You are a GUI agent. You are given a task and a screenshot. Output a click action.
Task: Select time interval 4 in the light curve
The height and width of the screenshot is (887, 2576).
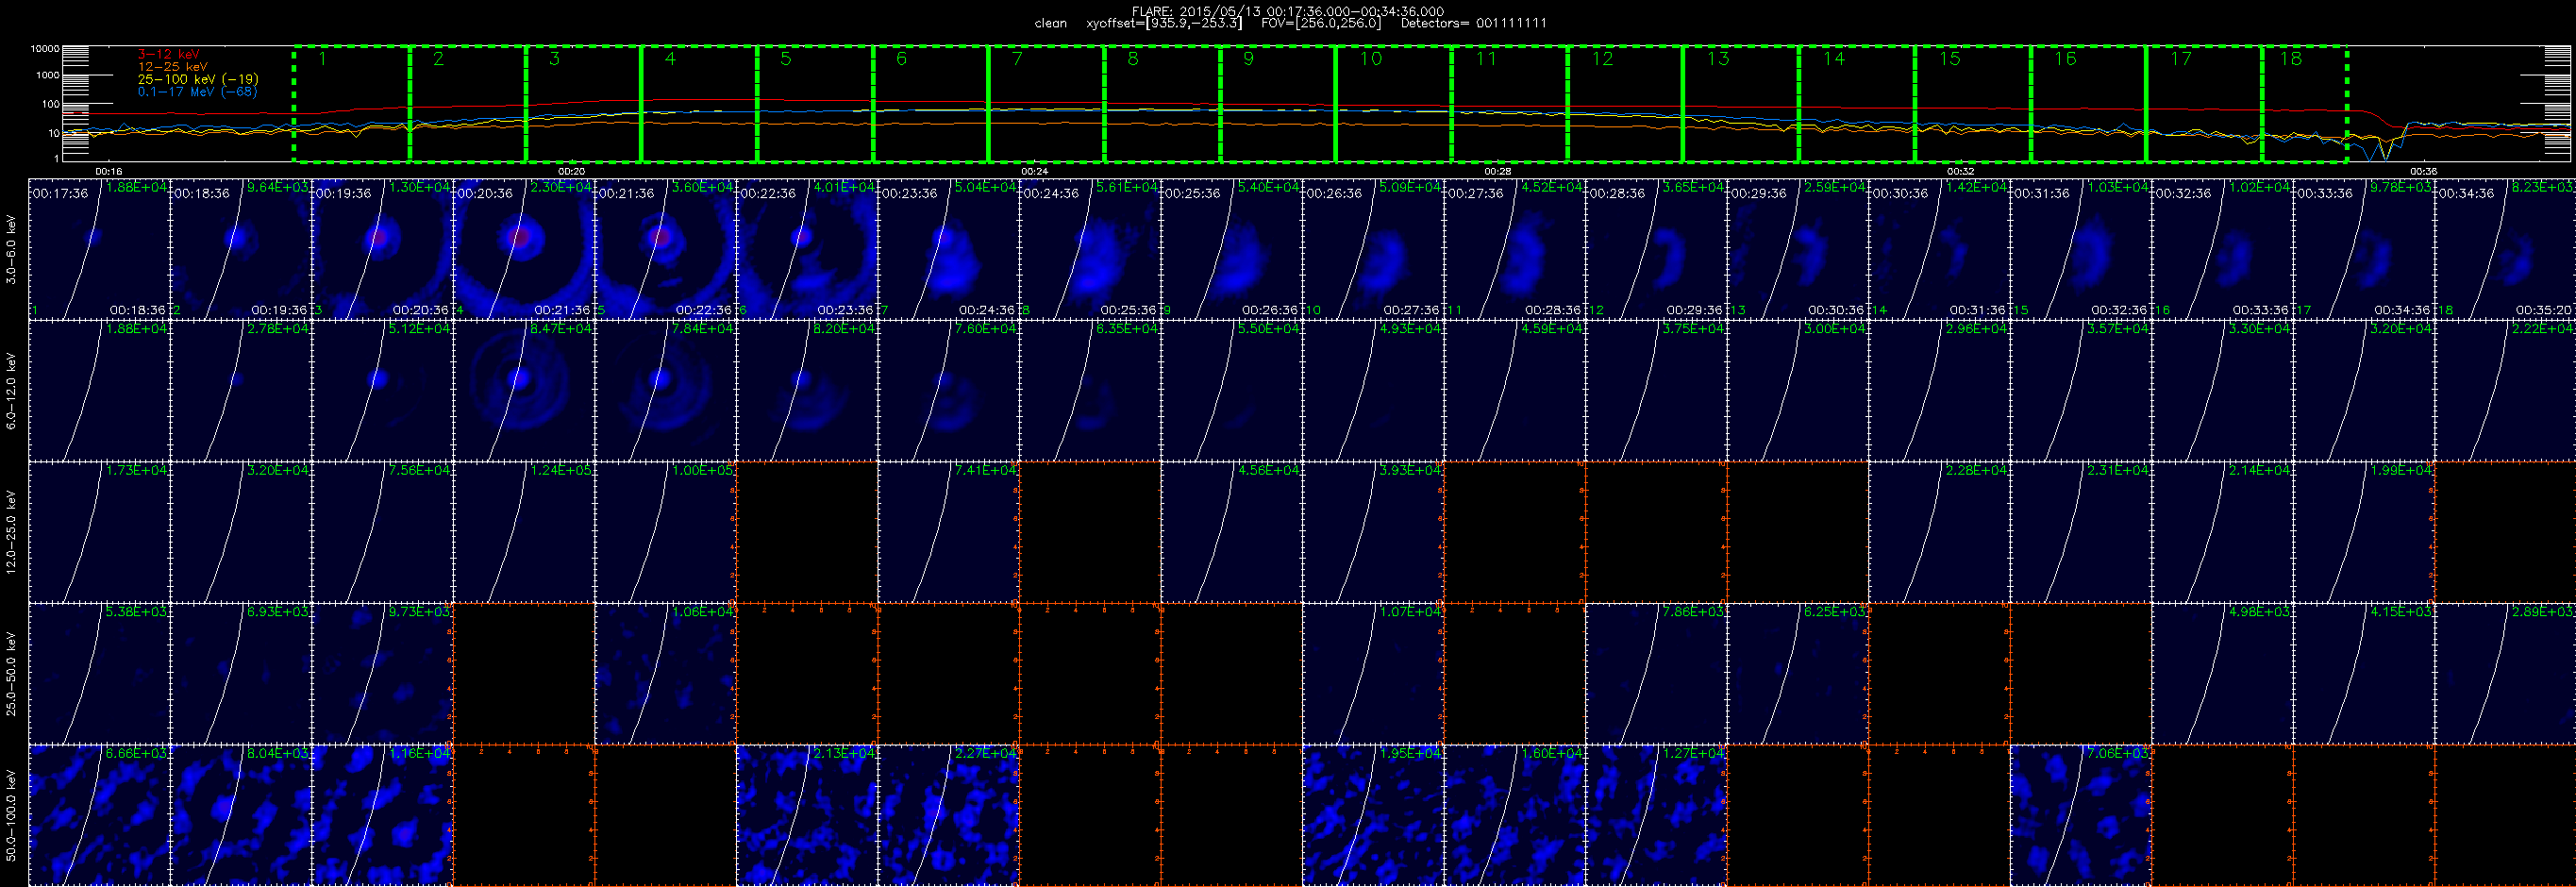(698, 103)
